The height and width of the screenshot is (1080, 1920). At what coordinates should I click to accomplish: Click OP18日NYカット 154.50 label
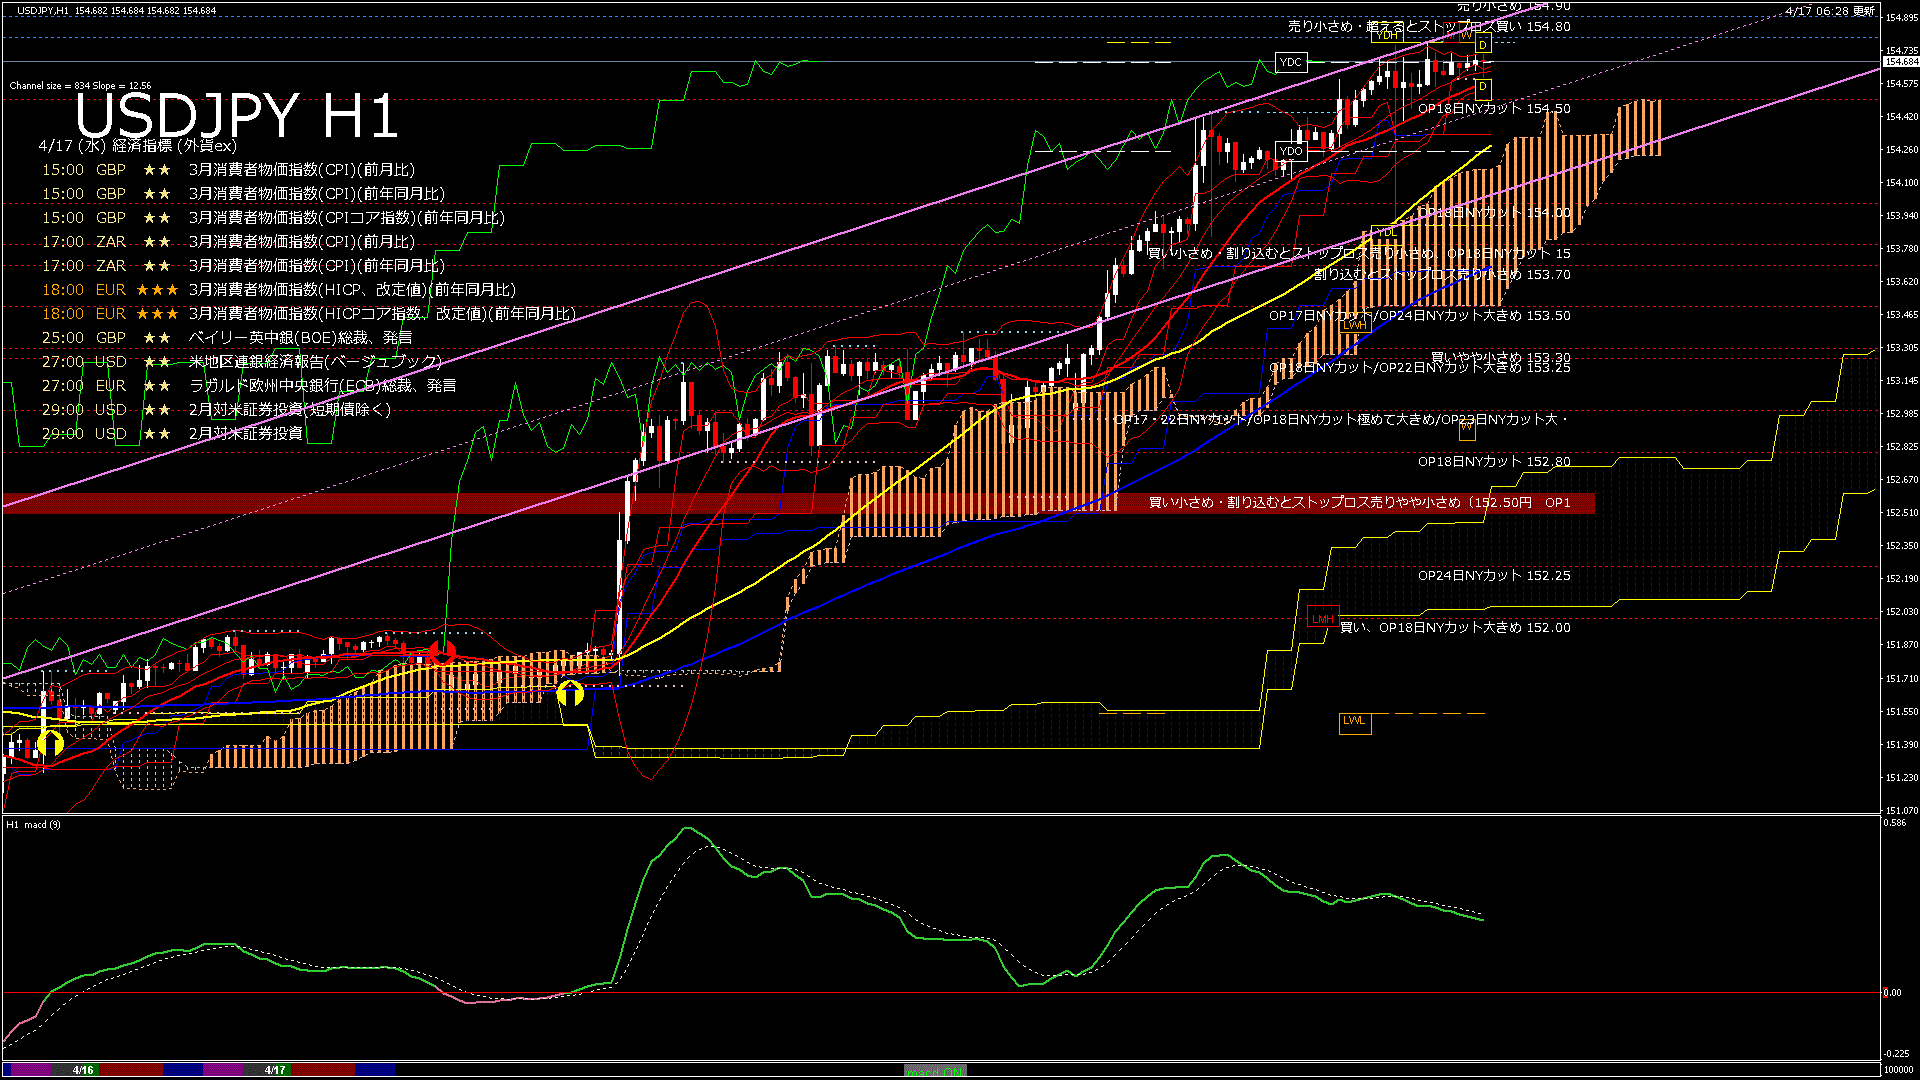click(1494, 109)
